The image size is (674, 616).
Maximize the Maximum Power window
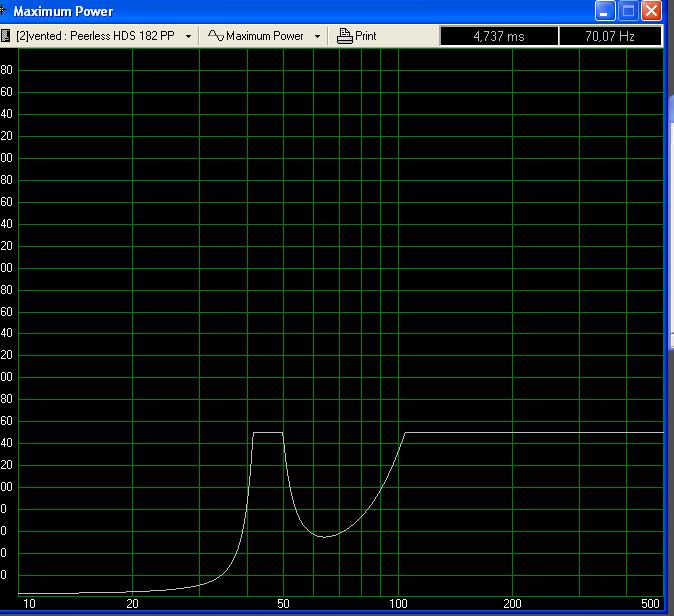point(628,12)
